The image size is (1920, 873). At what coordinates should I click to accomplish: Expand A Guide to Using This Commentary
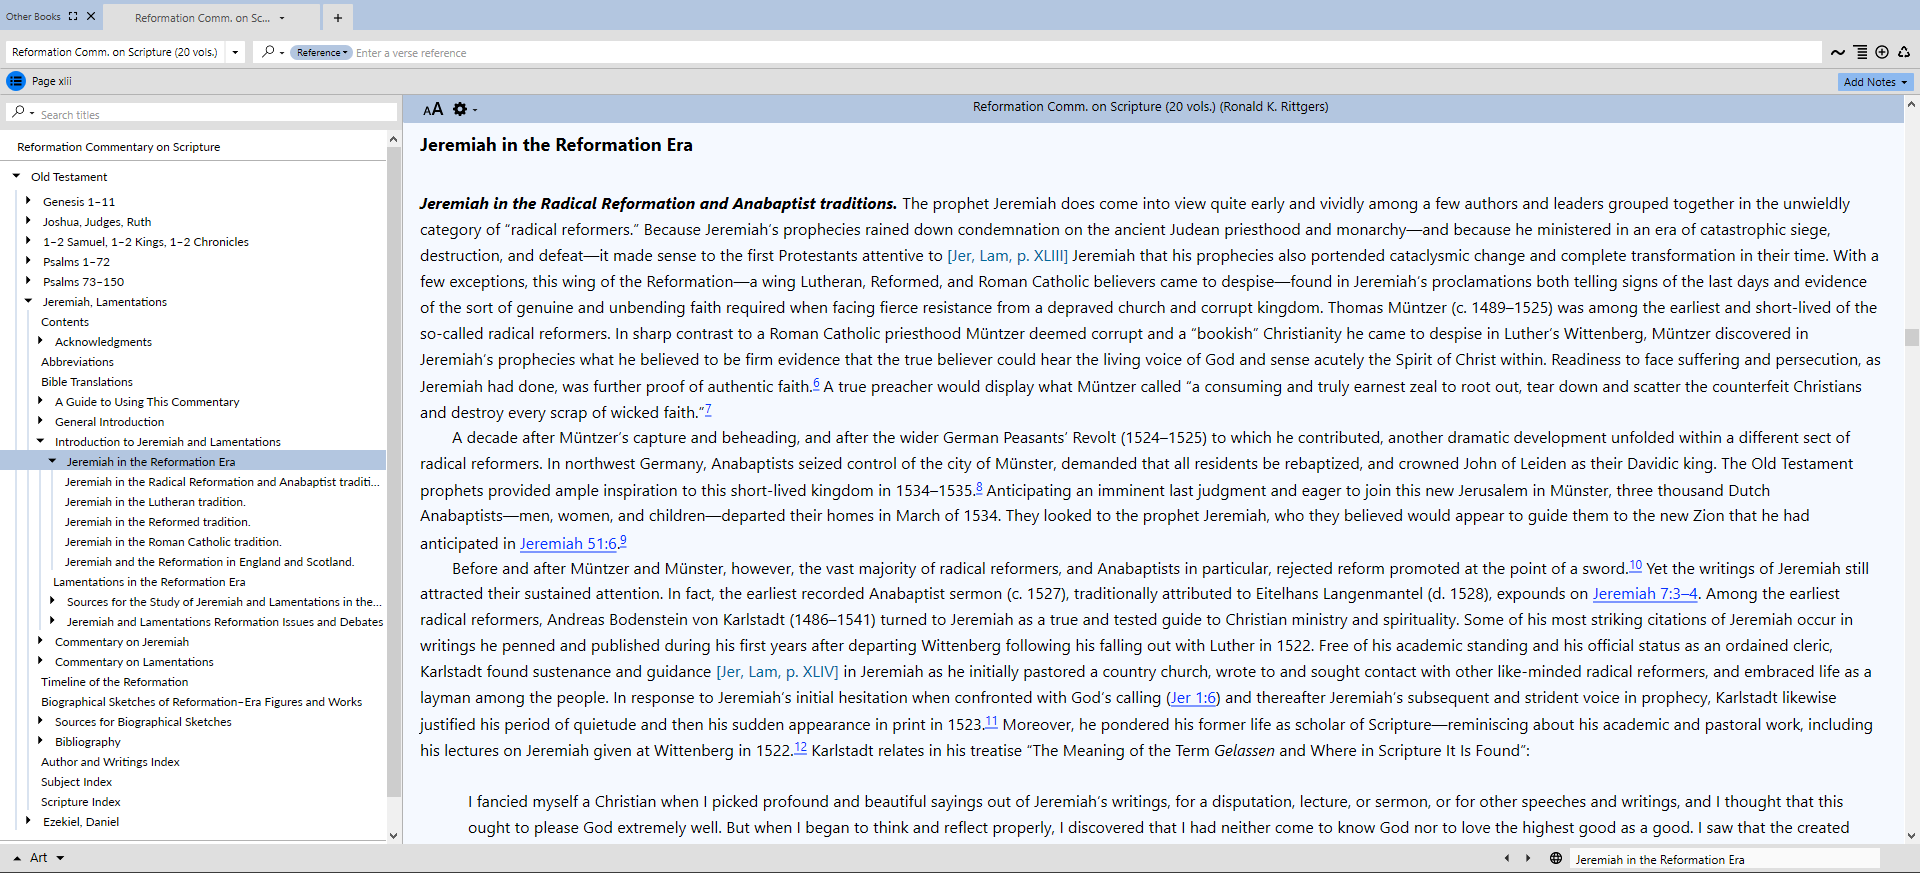point(40,401)
